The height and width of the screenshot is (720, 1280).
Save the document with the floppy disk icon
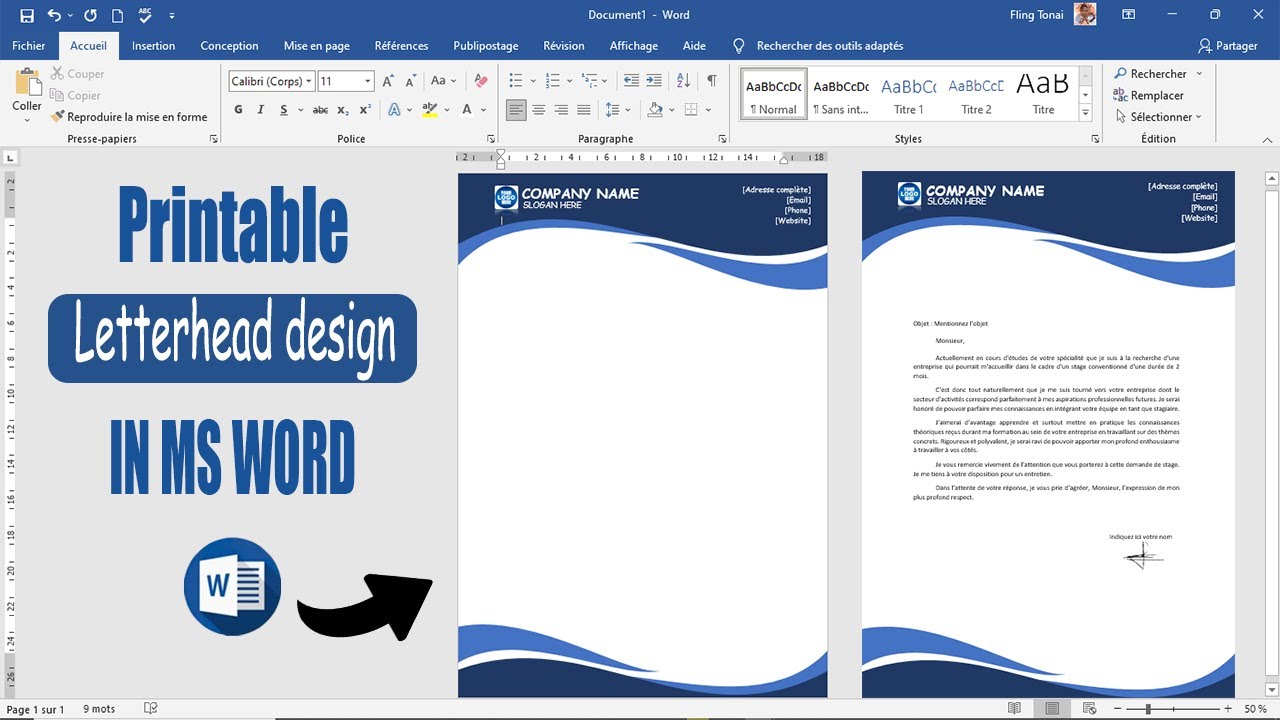point(27,15)
